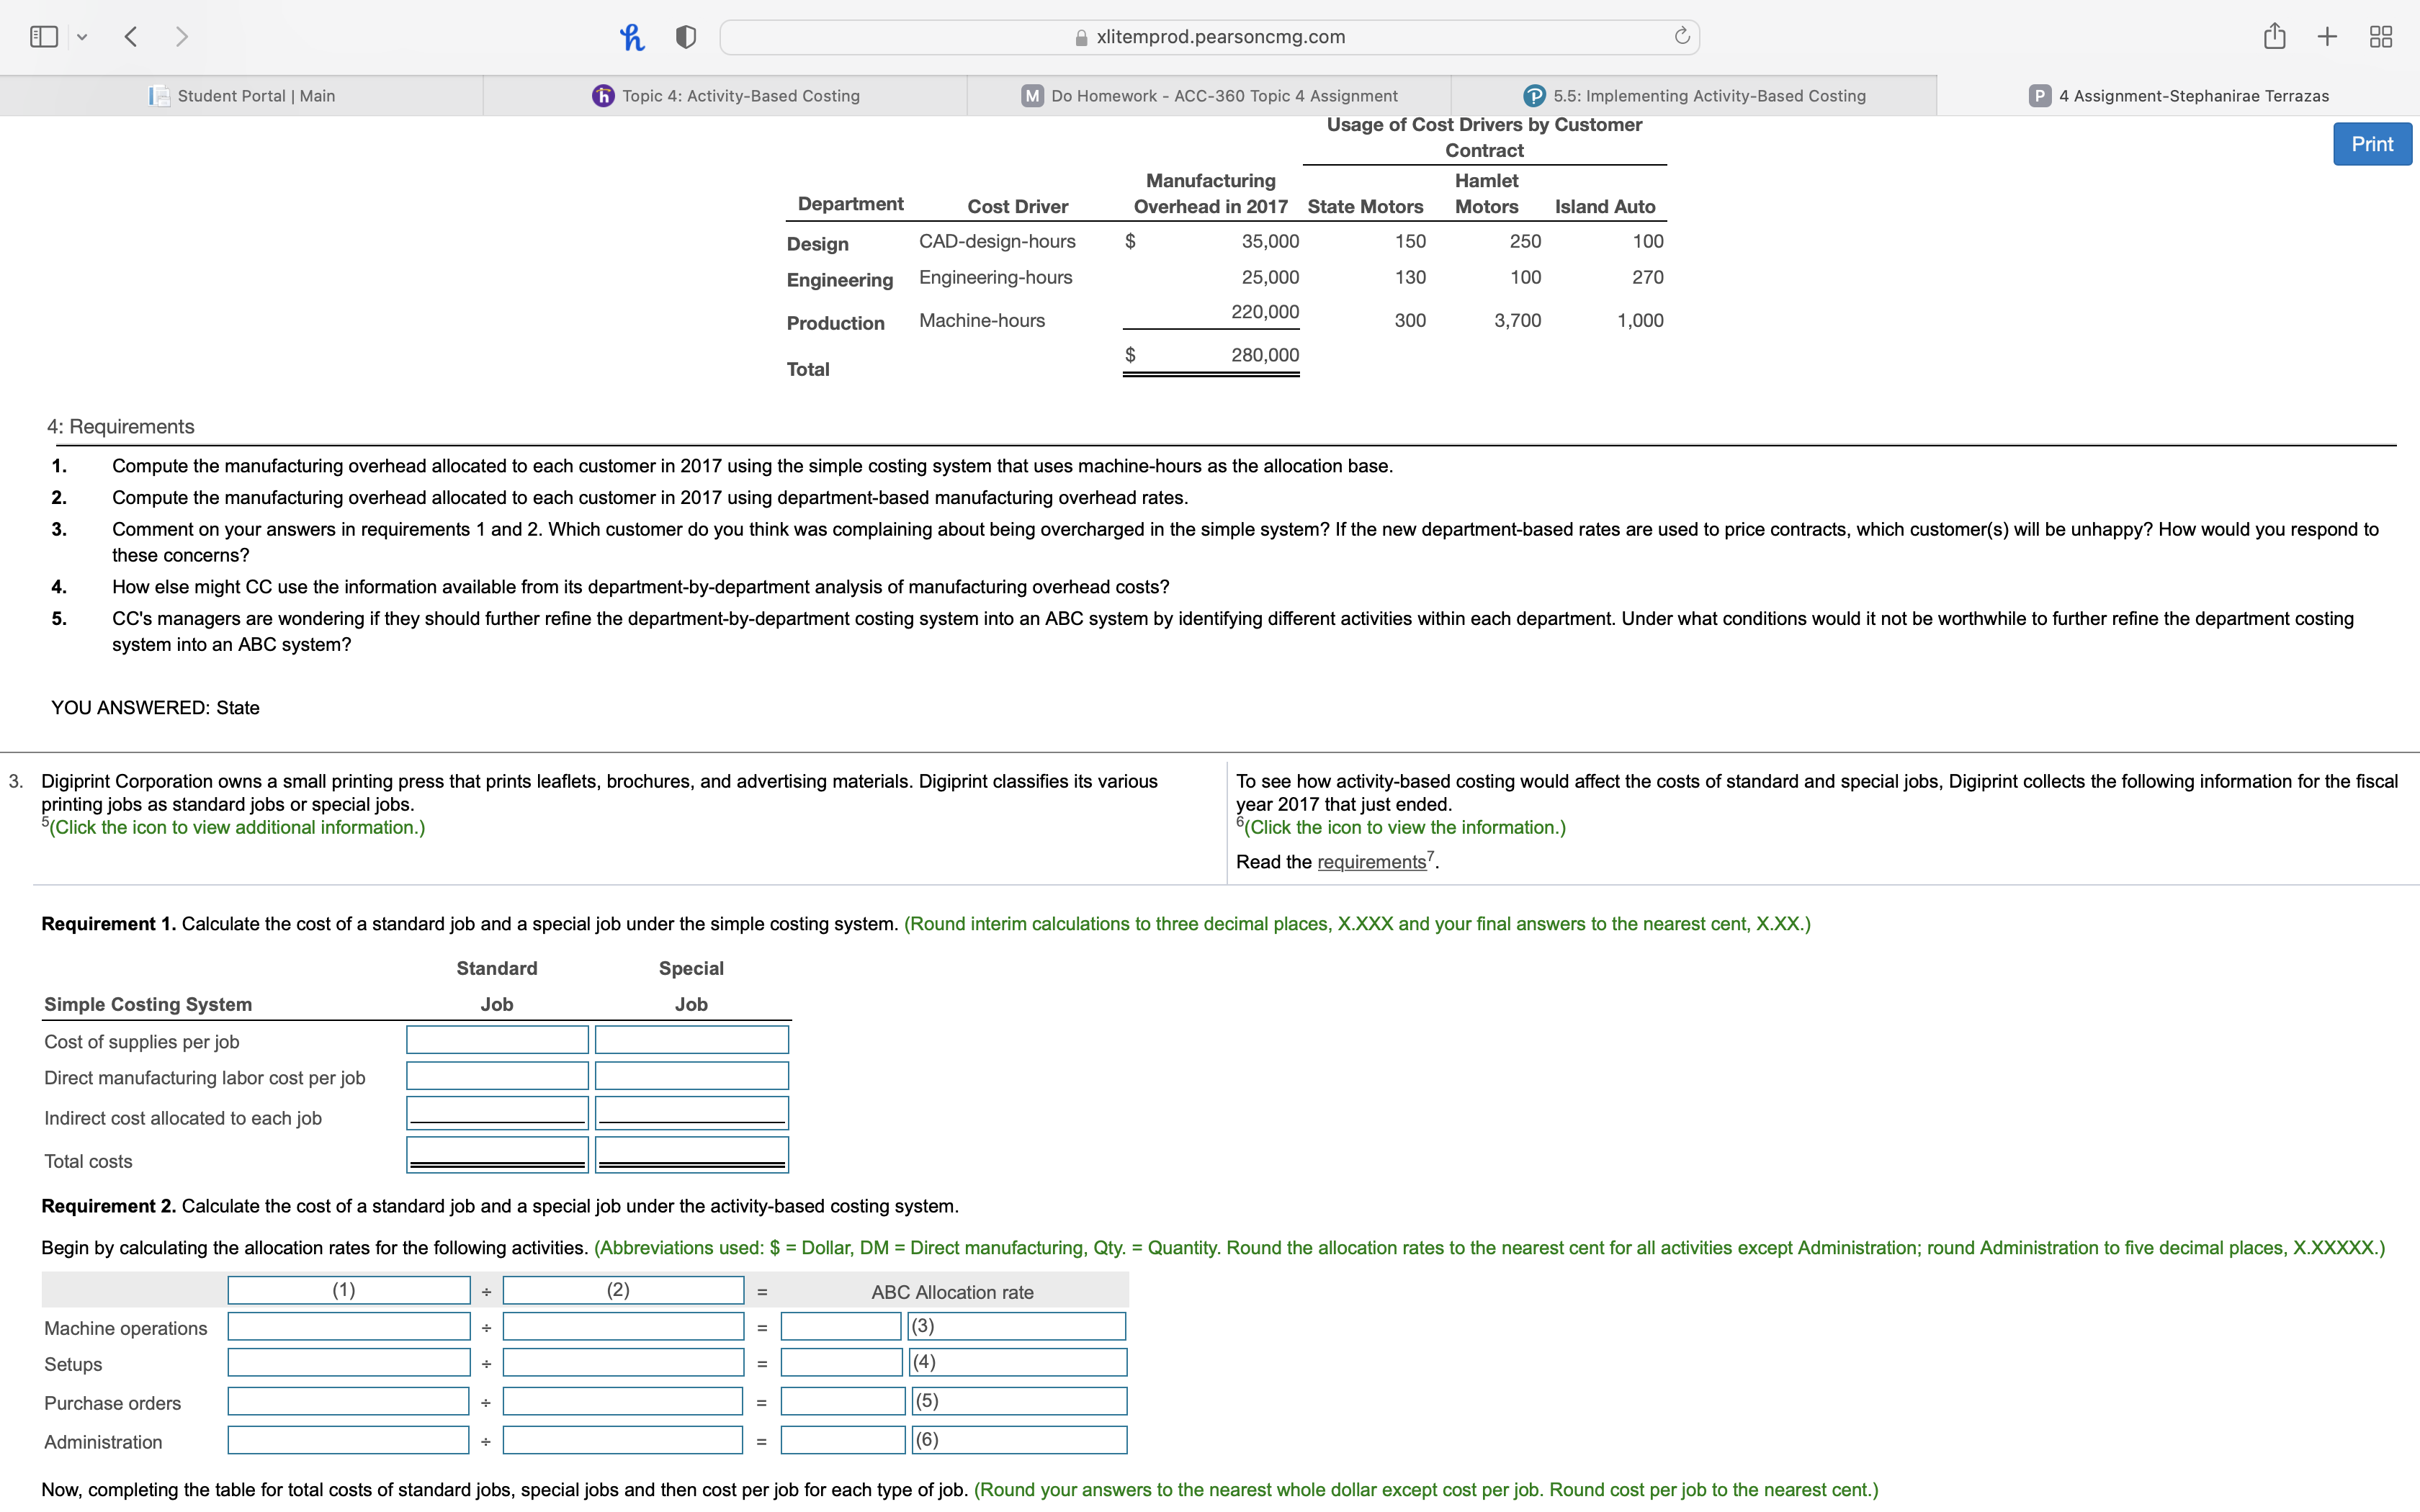Click the Honey extension icon

pos(631,37)
